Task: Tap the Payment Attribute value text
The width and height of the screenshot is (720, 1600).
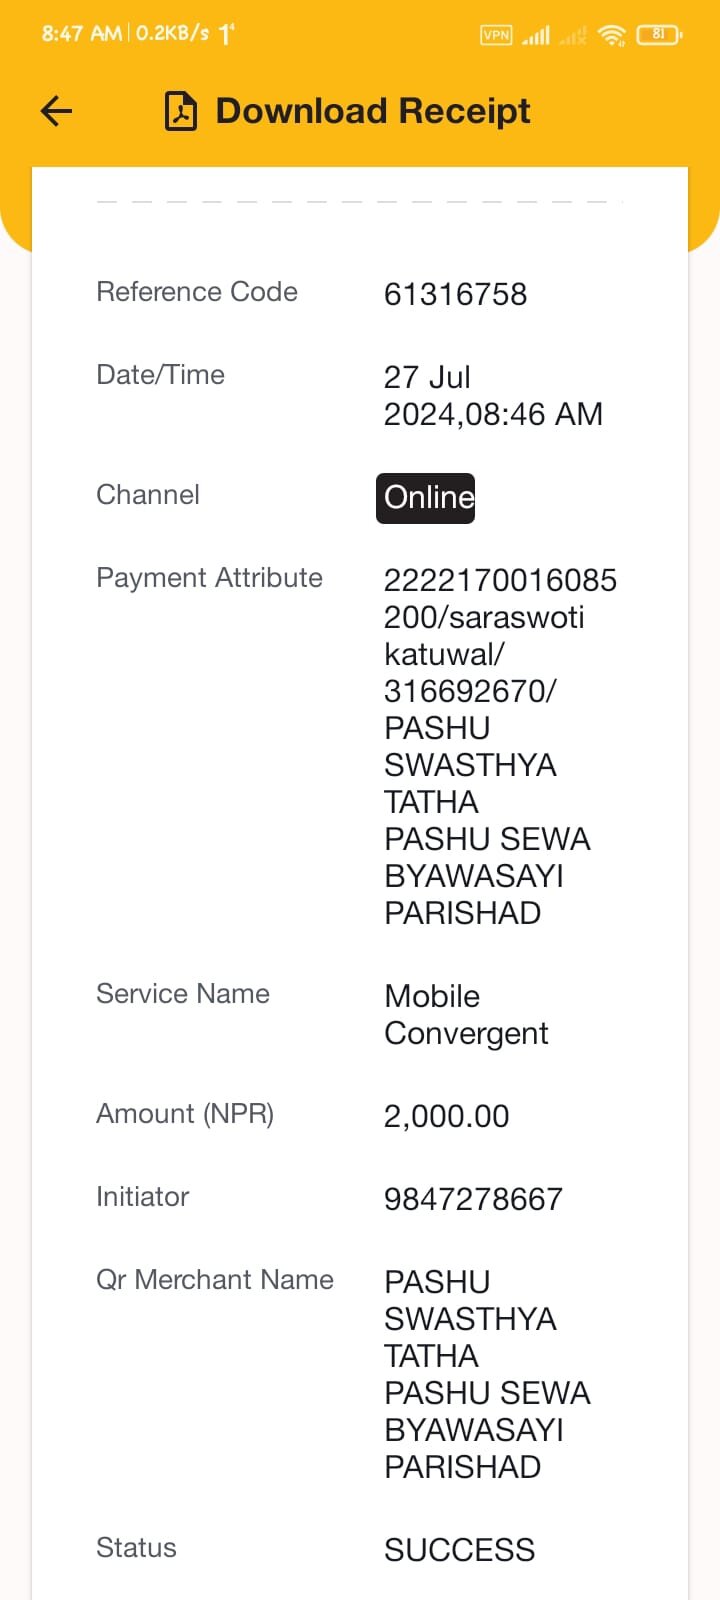Action: 500,746
